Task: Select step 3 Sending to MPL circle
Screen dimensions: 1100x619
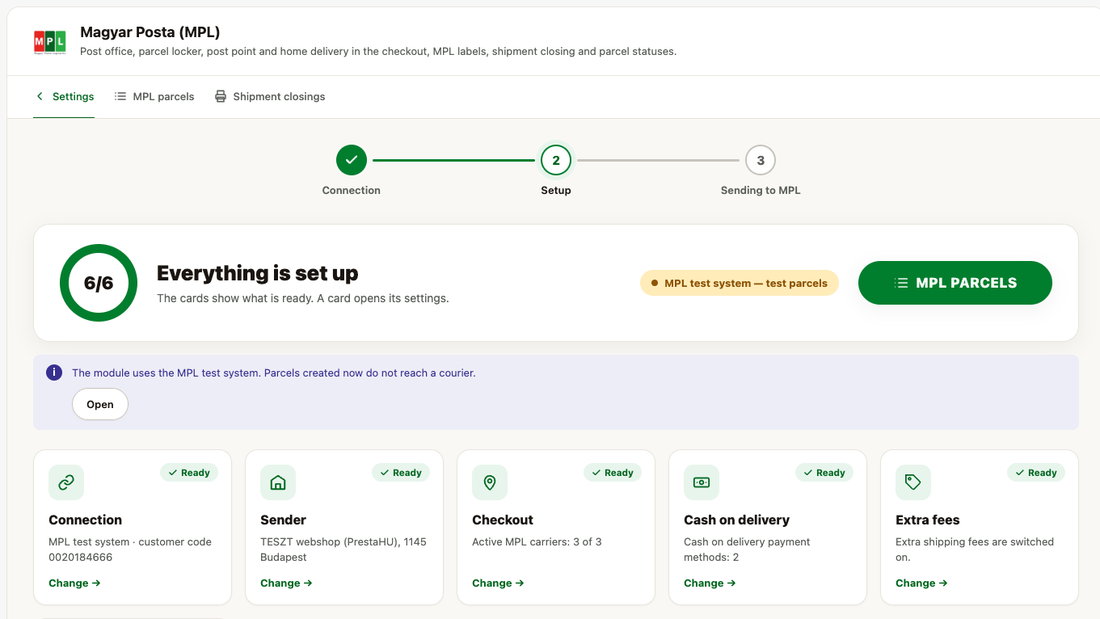Action: [760, 160]
